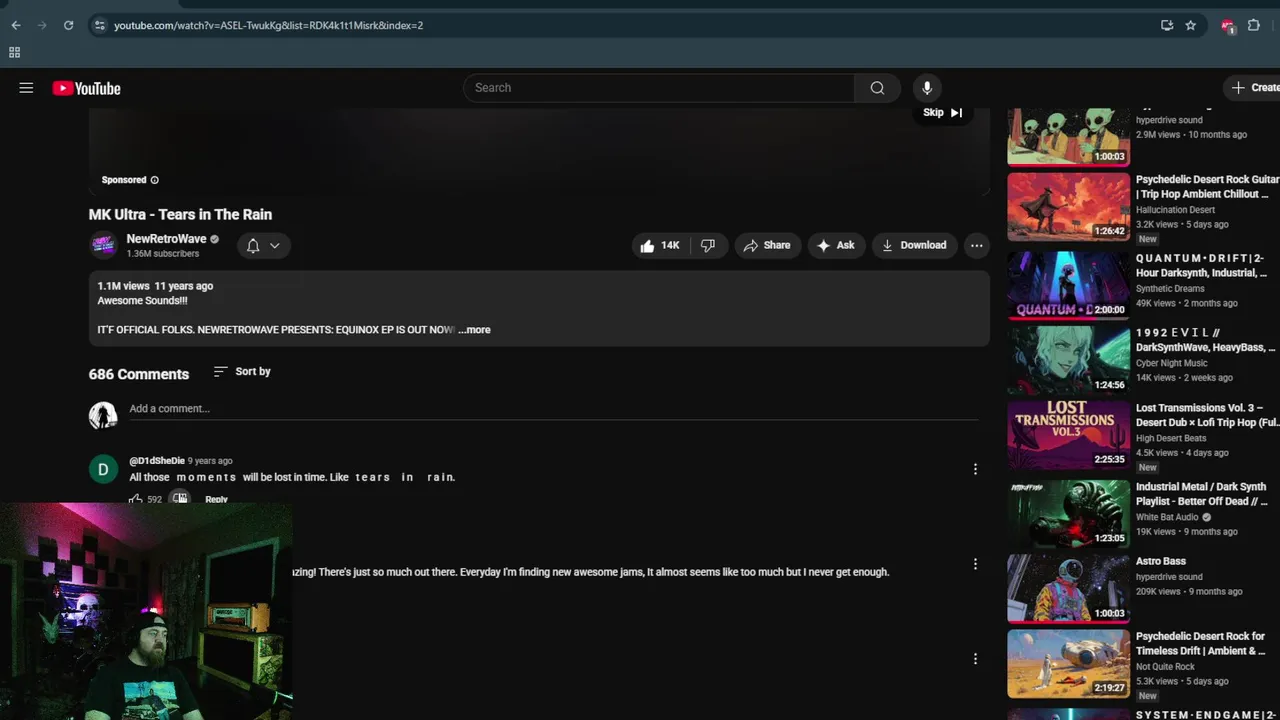This screenshot has height=720, width=1280.
Task: Click the search magnifier button
Action: tap(877, 88)
